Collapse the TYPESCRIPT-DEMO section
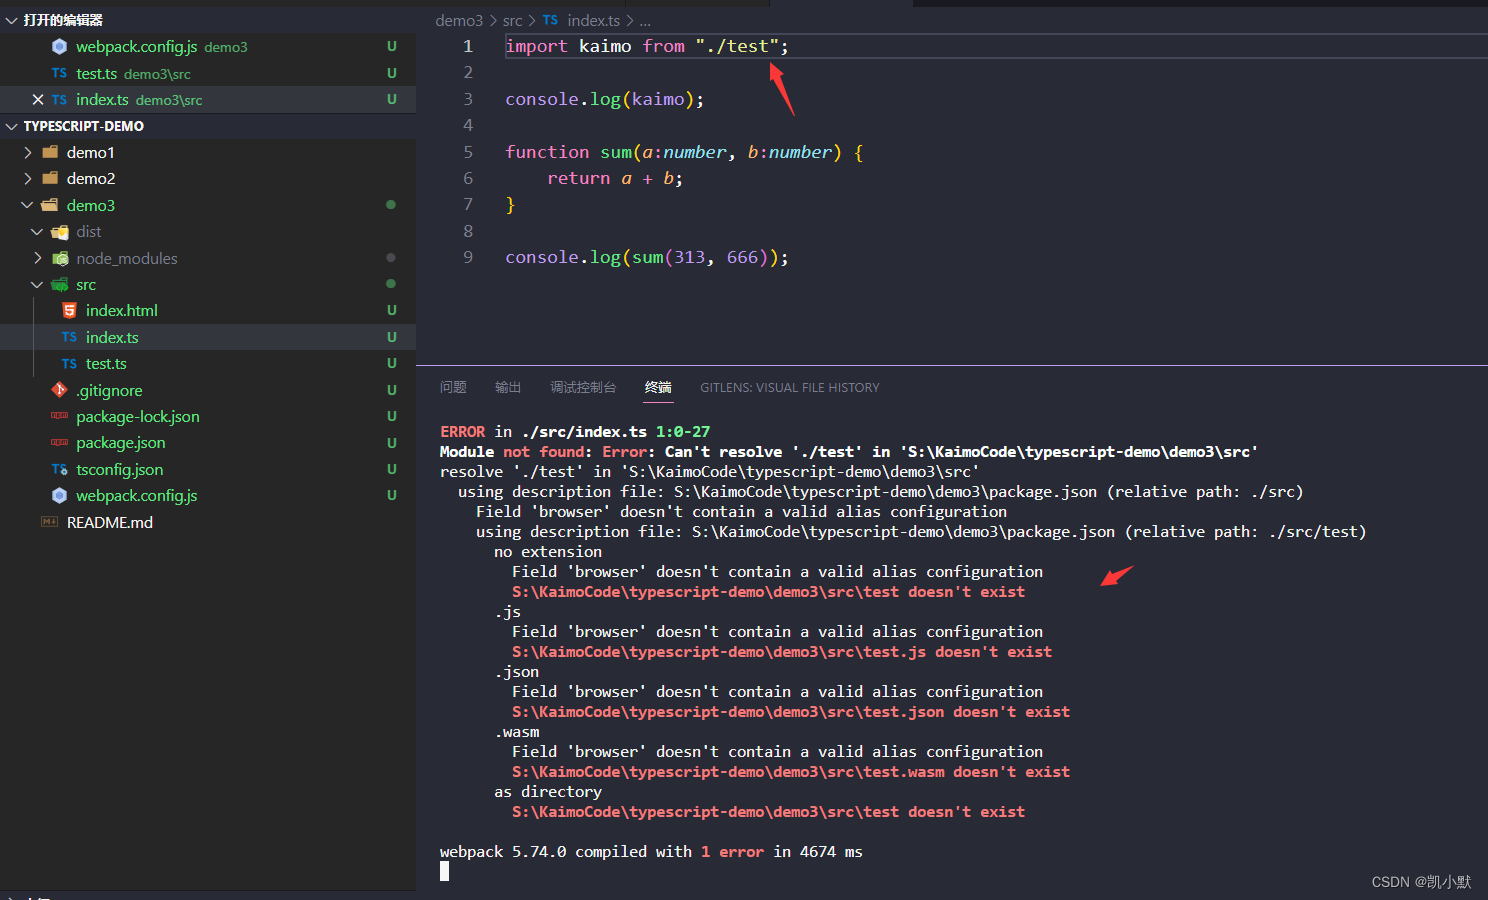The width and height of the screenshot is (1488, 900). coord(11,126)
